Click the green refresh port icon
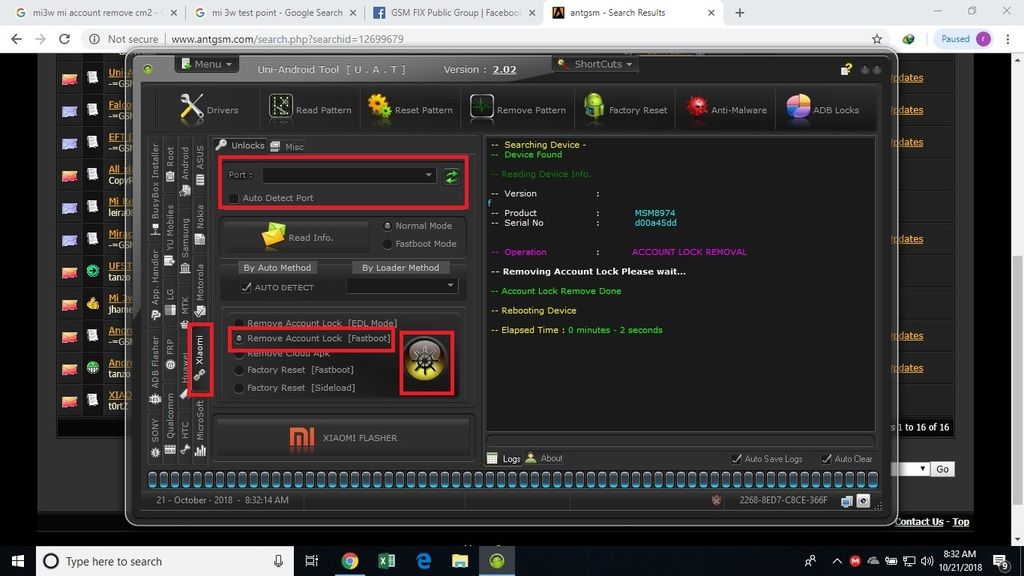This screenshot has width=1024, height=576. tap(452, 176)
